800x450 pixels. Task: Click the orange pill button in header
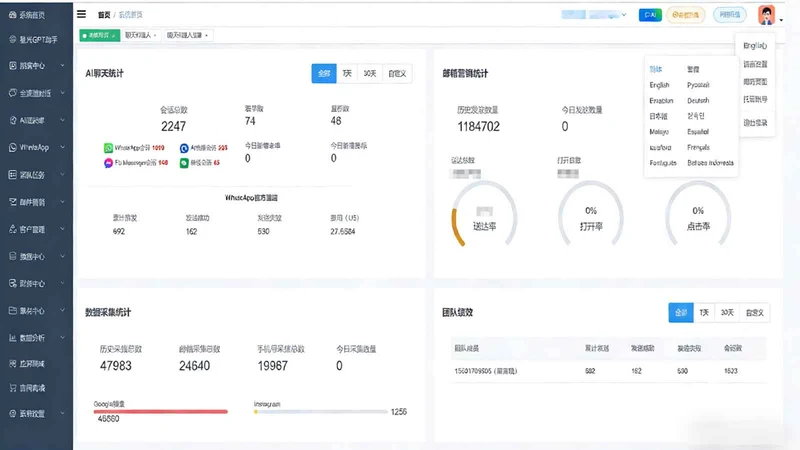(x=686, y=15)
